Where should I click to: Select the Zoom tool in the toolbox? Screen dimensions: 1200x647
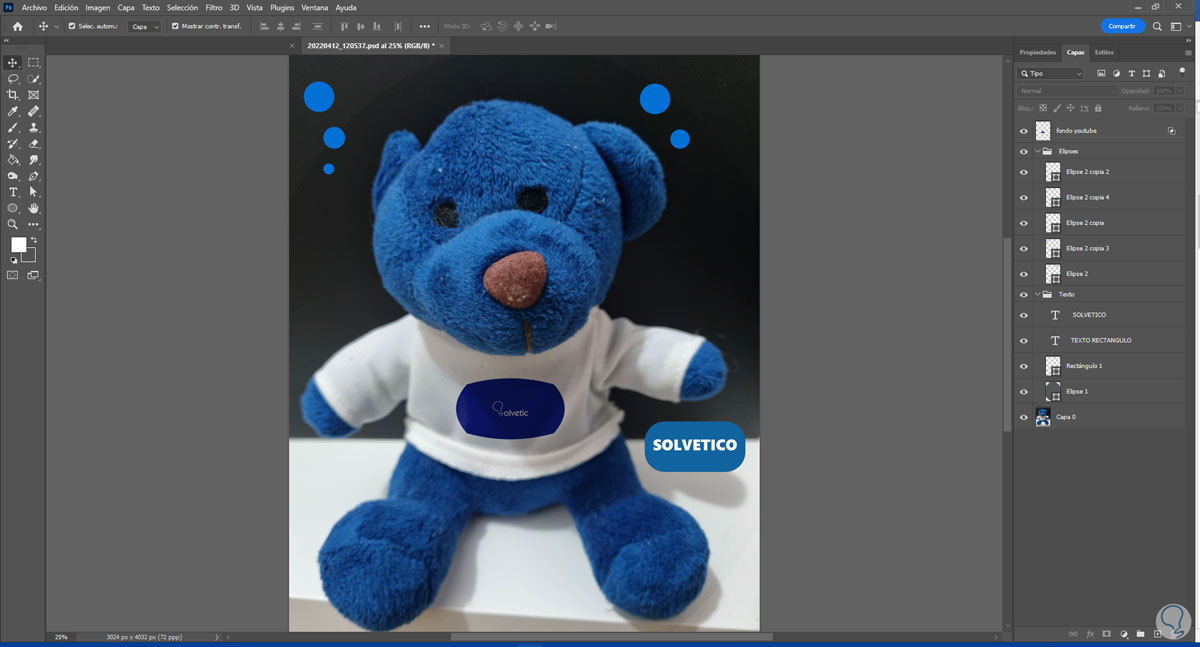[x=13, y=224]
